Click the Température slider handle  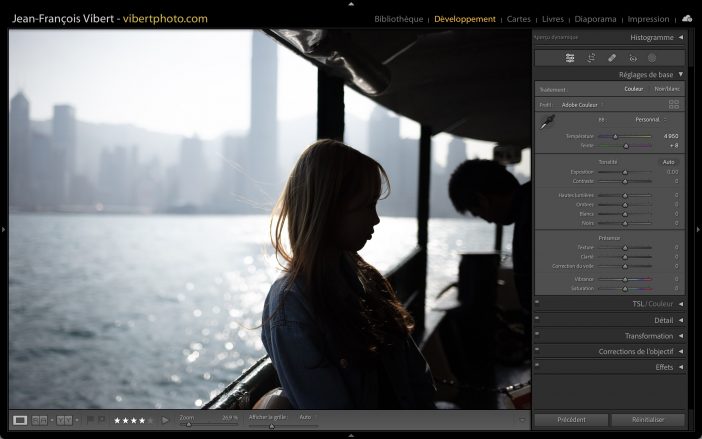[x=615, y=136]
